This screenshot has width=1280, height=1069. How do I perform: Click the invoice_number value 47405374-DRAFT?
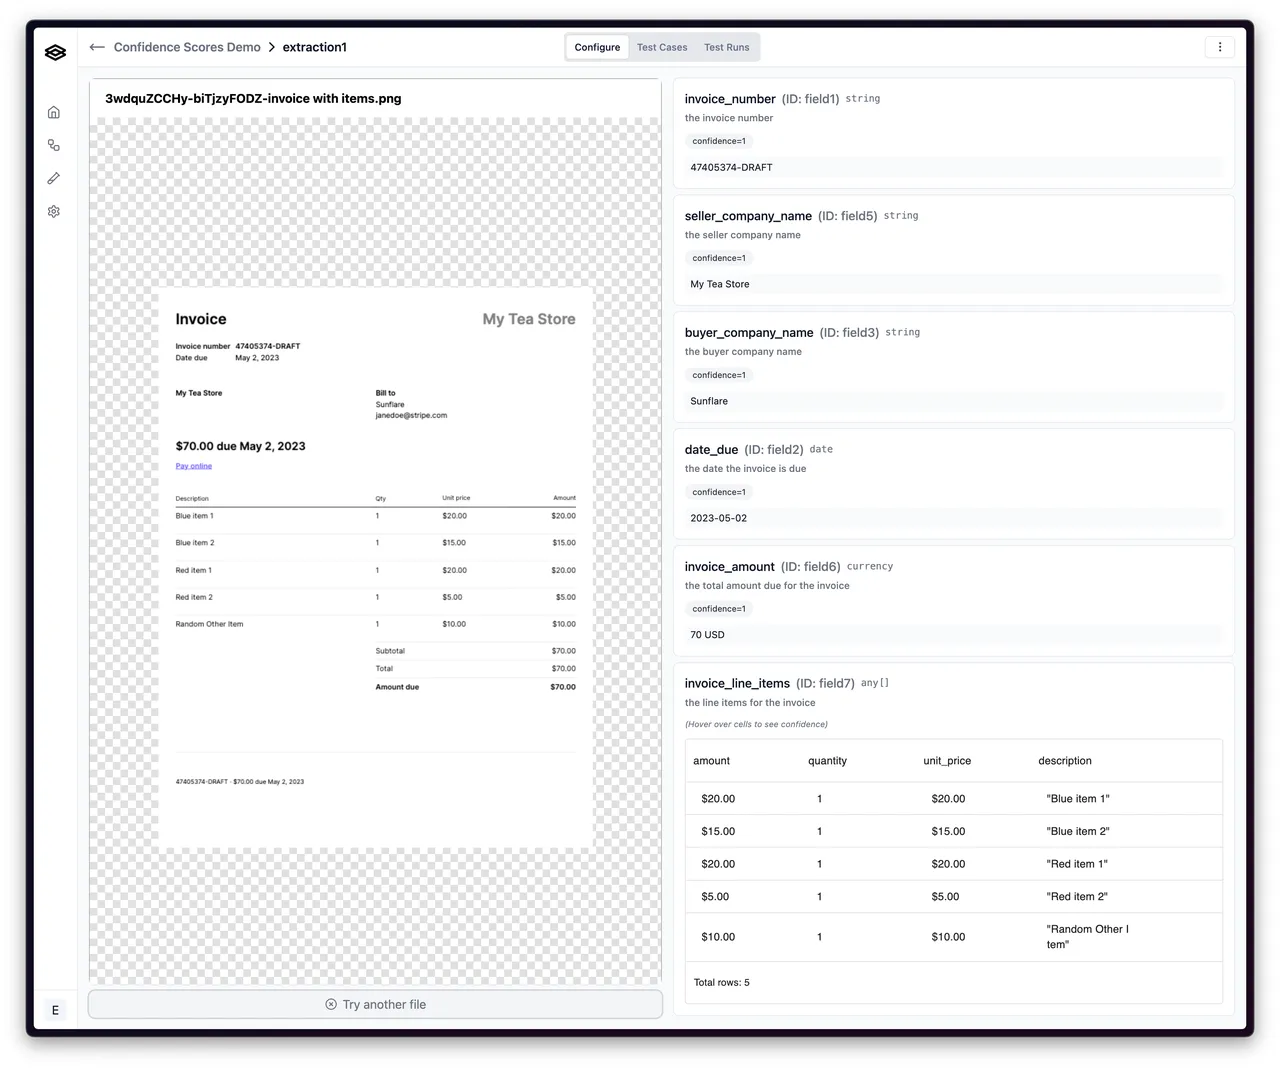pyautogui.click(x=954, y=167)
